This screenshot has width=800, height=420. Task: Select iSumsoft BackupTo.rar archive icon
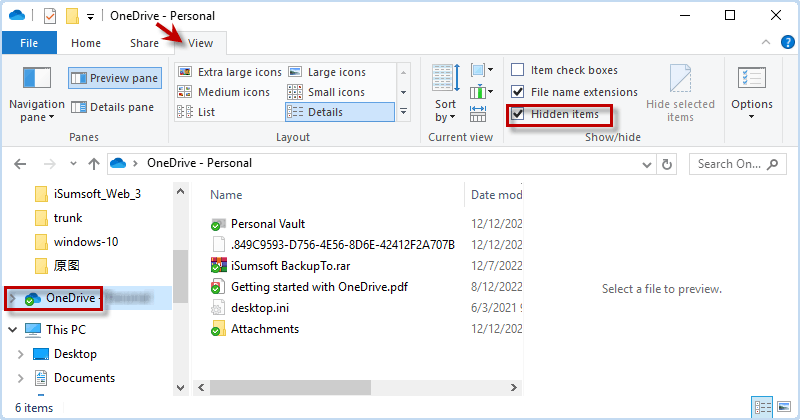(x=218, y=266)
